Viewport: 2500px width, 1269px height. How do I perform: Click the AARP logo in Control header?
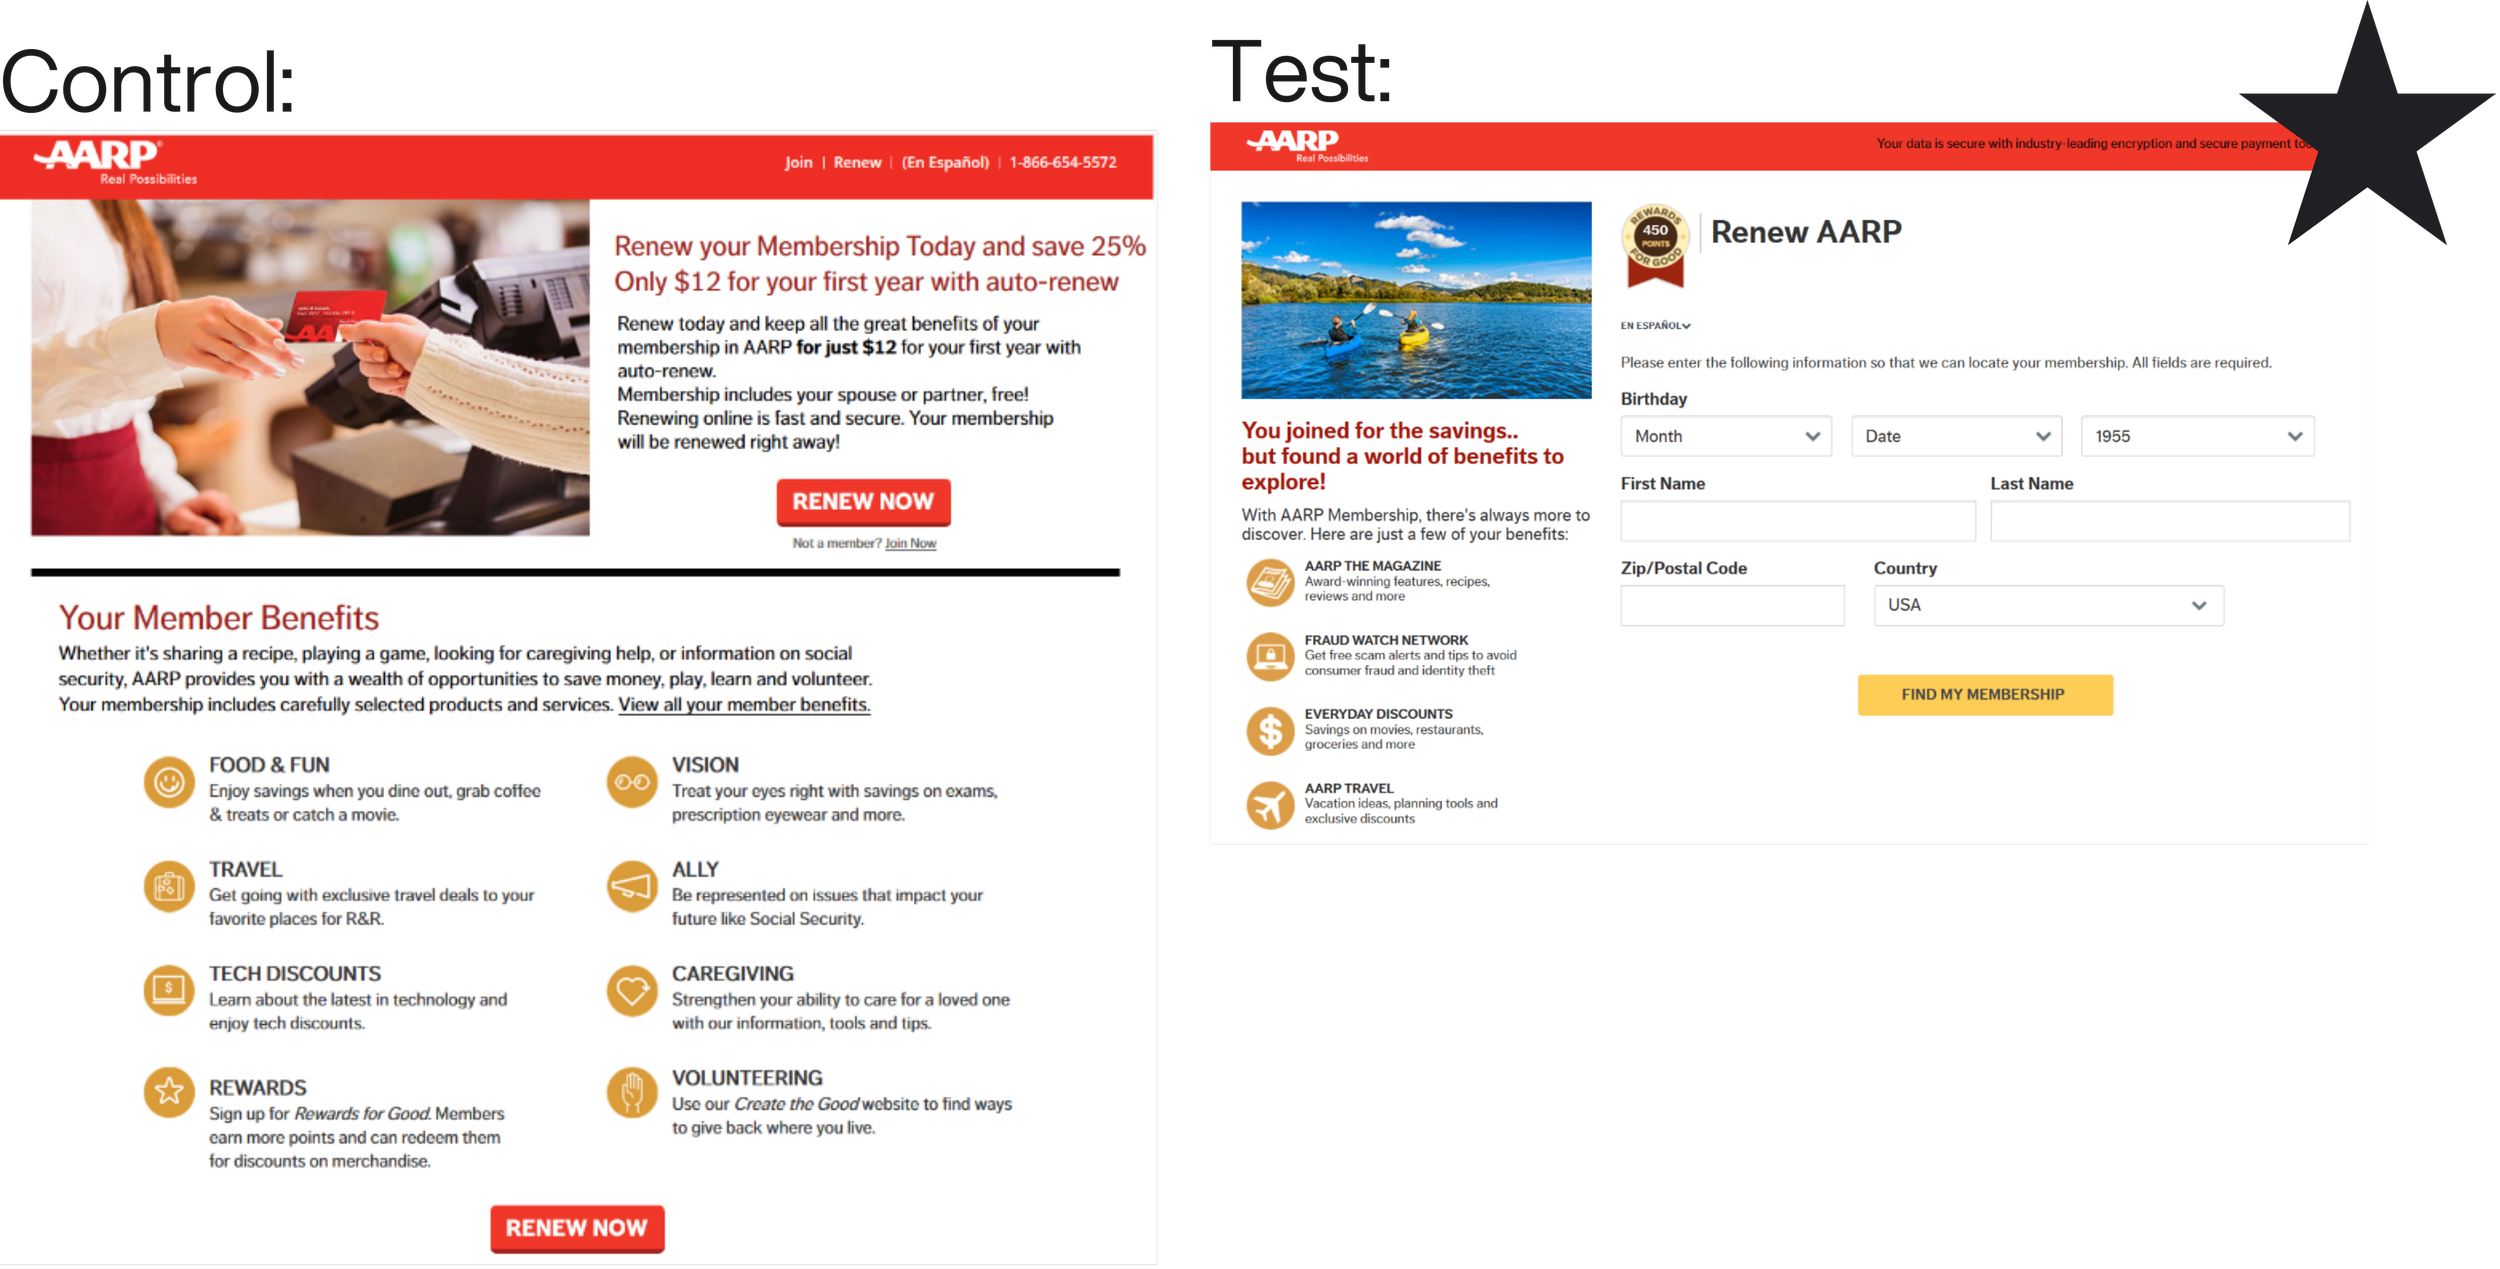(x=113, y=162)
